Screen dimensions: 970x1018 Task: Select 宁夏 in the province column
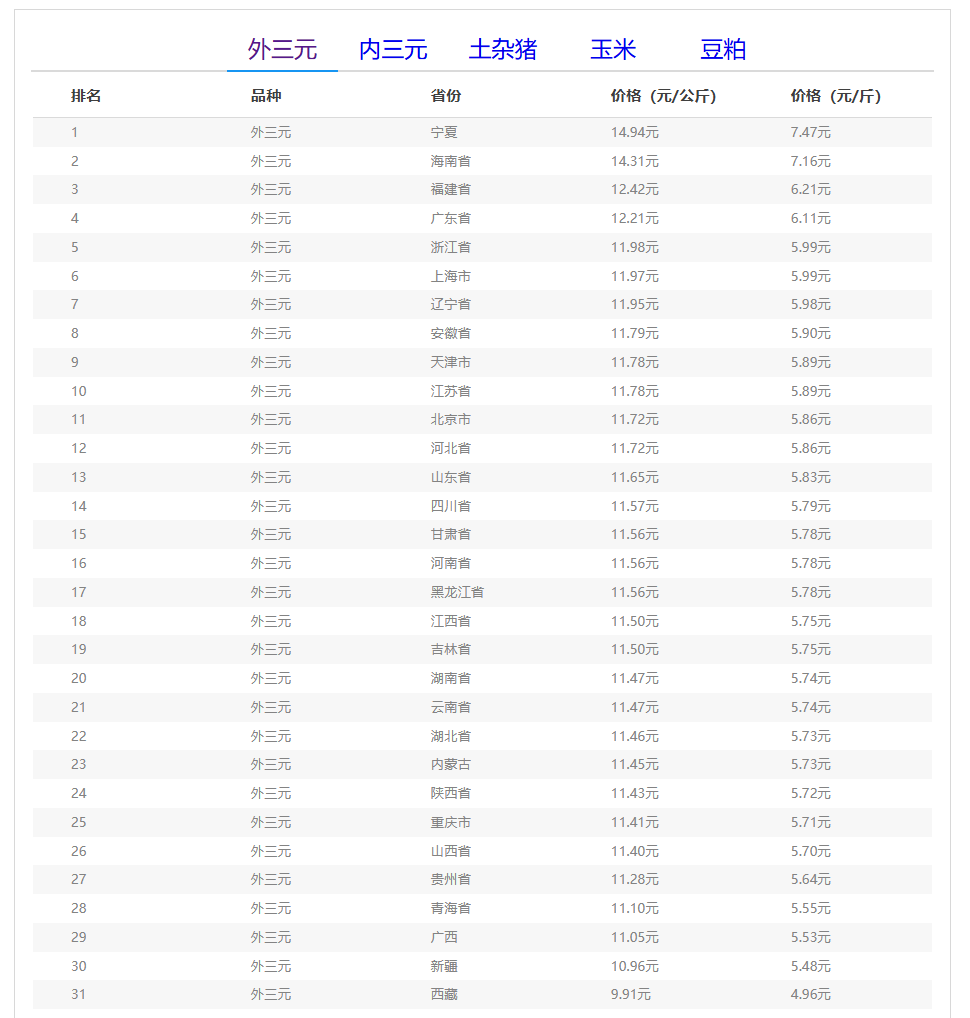pyautogui.click(x=444, y=132)
